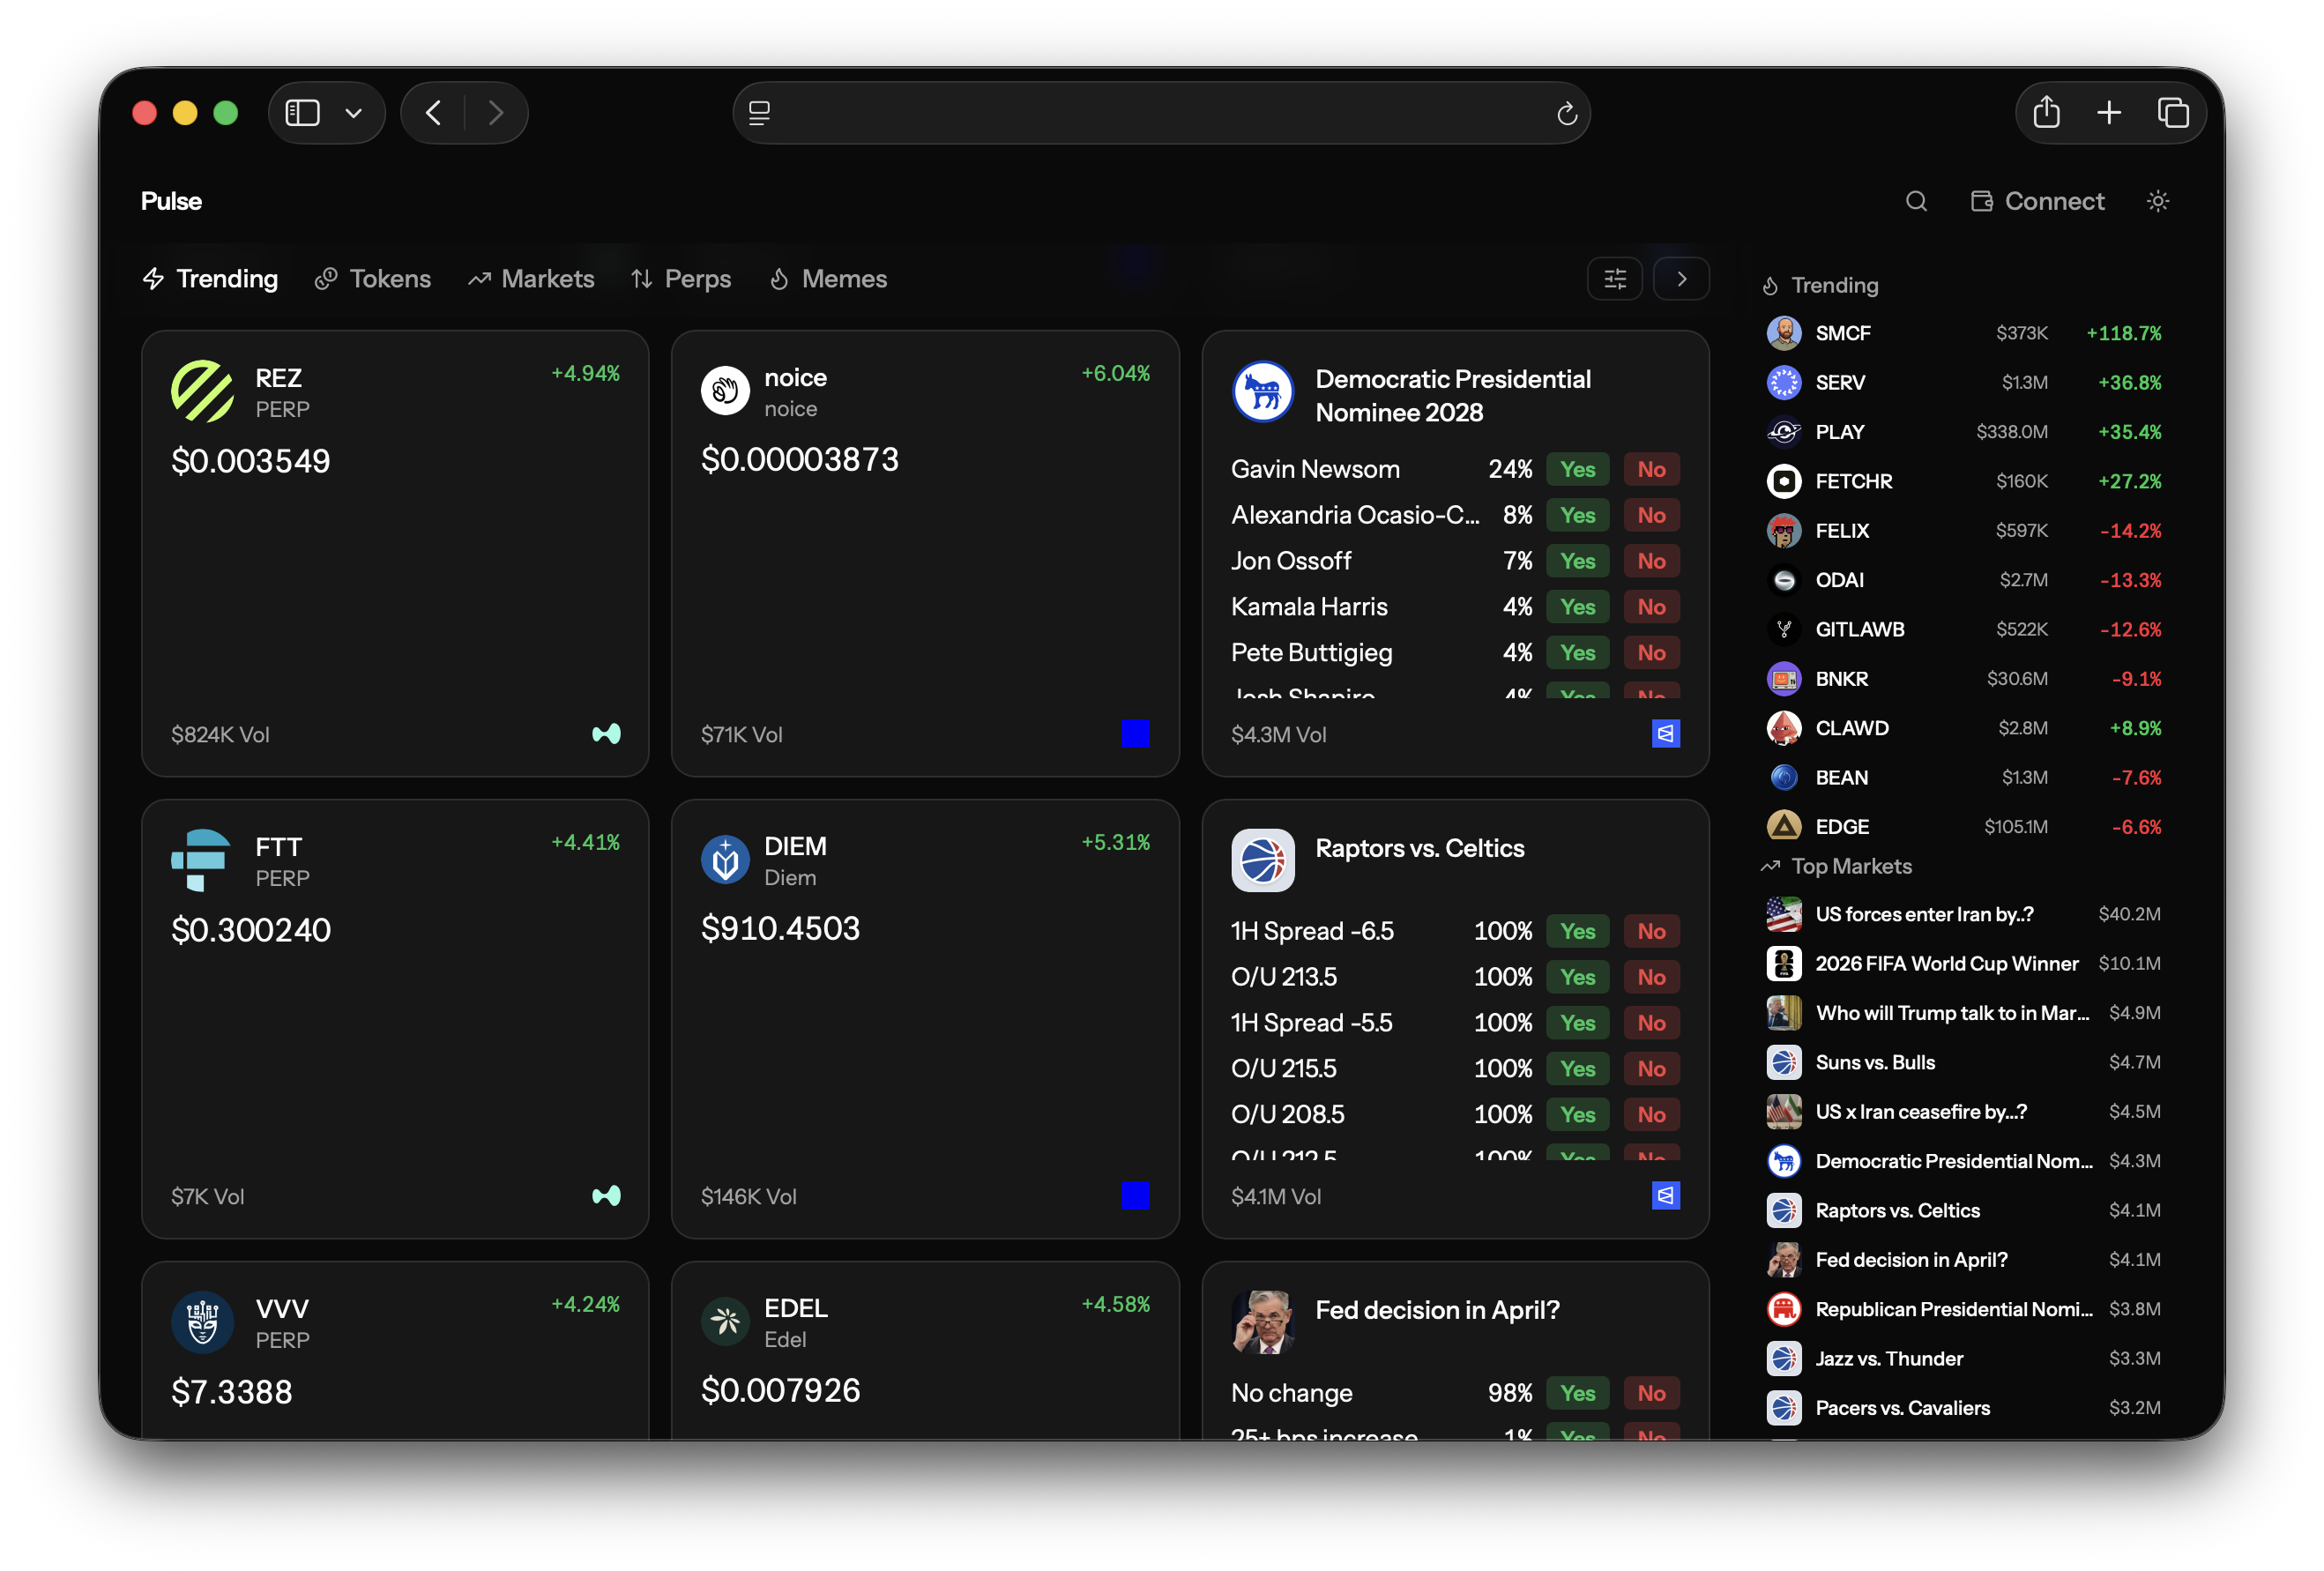Open a new tab with plus icon
The height and width of the screenshot is (1571, 2324).
click(x=2109, y=112)
